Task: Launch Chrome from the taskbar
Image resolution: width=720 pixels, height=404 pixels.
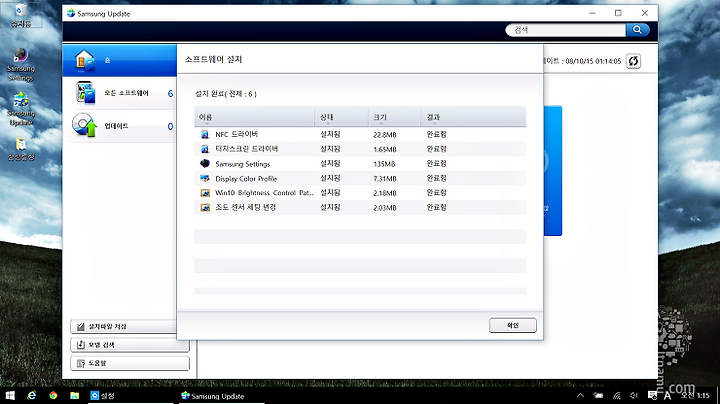Action: pyautogui.click(x=53, y=395)
